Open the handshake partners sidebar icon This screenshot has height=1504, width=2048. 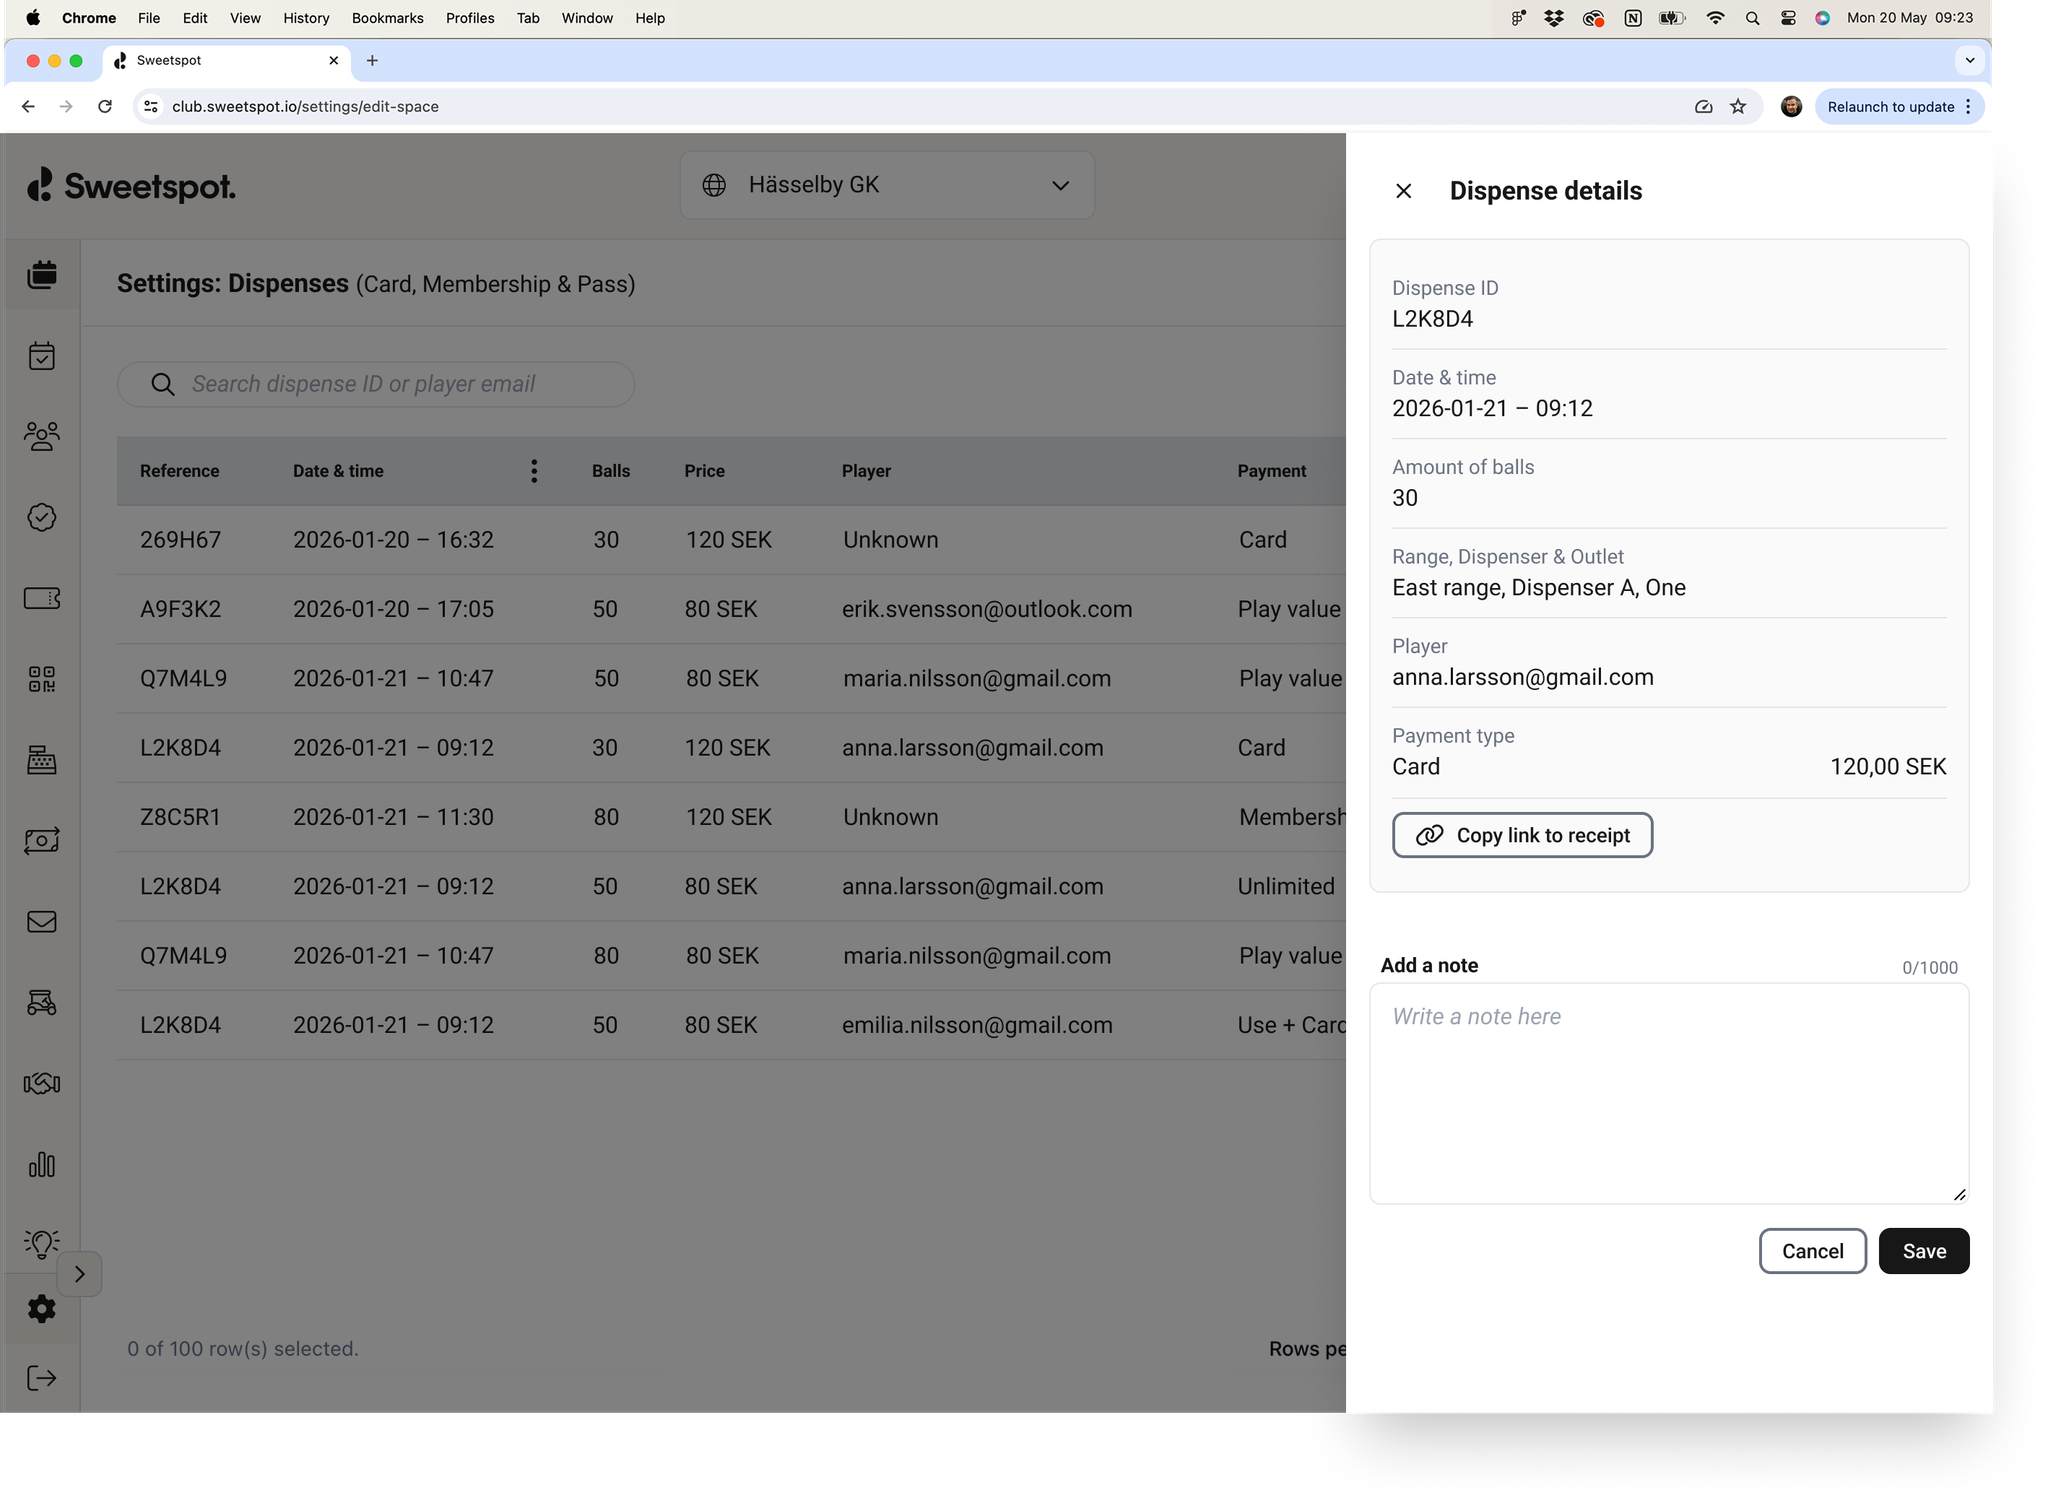point(42,1083)
